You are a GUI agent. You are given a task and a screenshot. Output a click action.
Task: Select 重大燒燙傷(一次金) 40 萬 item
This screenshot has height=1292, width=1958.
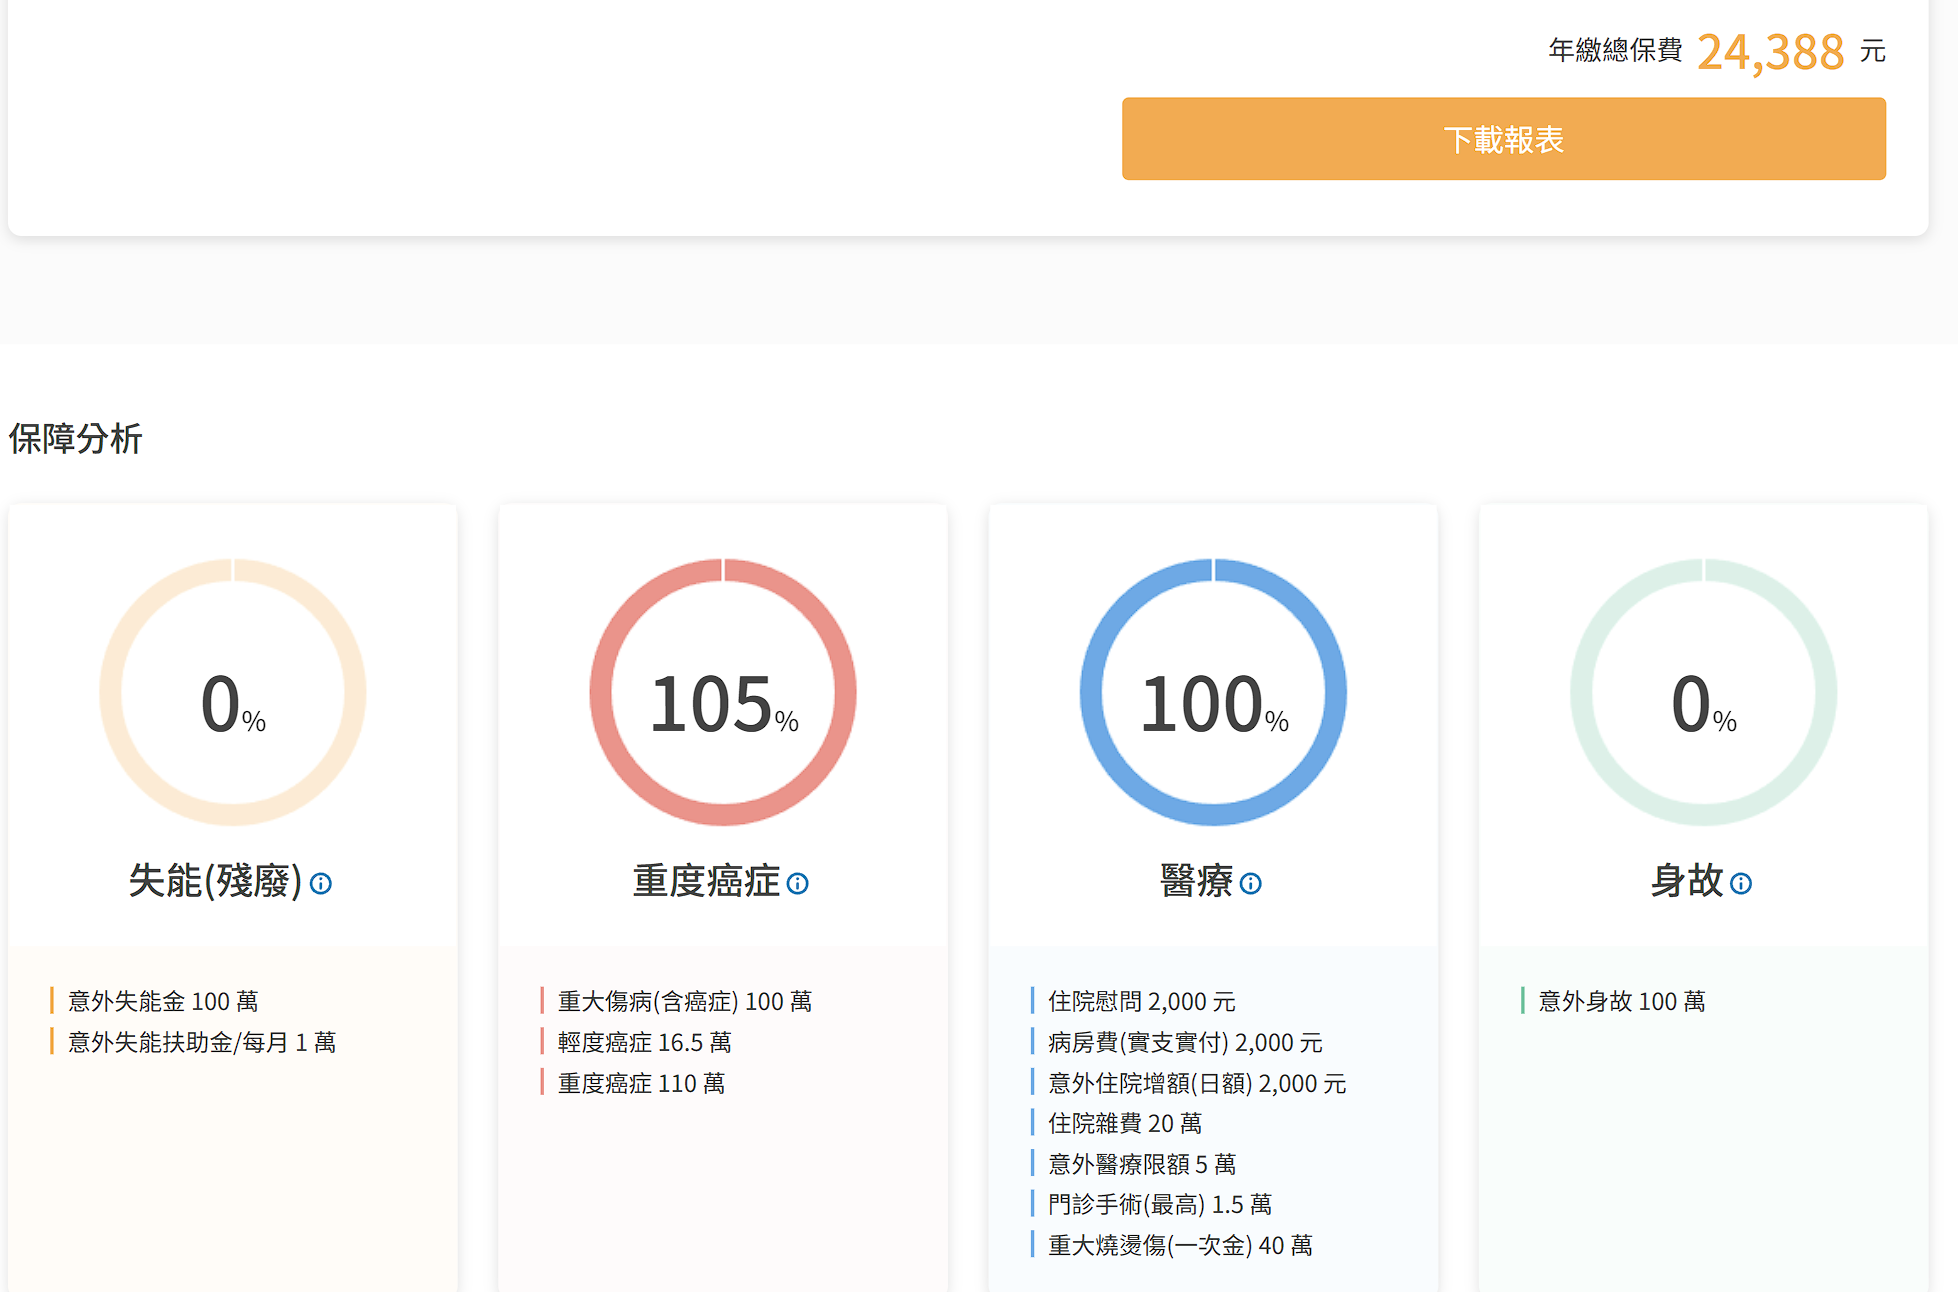(x=1179, y=1245)
